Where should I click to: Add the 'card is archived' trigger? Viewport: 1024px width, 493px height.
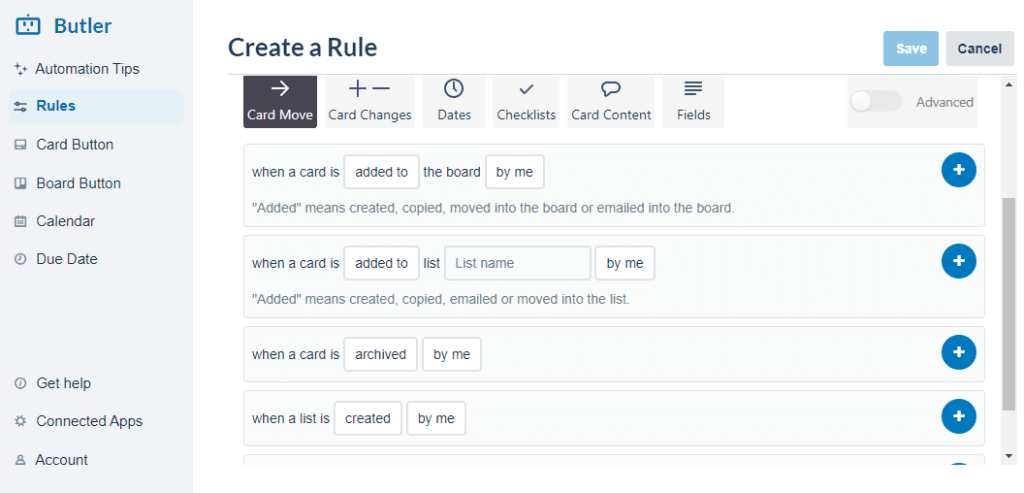pyautogui.click(x=959, y=352)
